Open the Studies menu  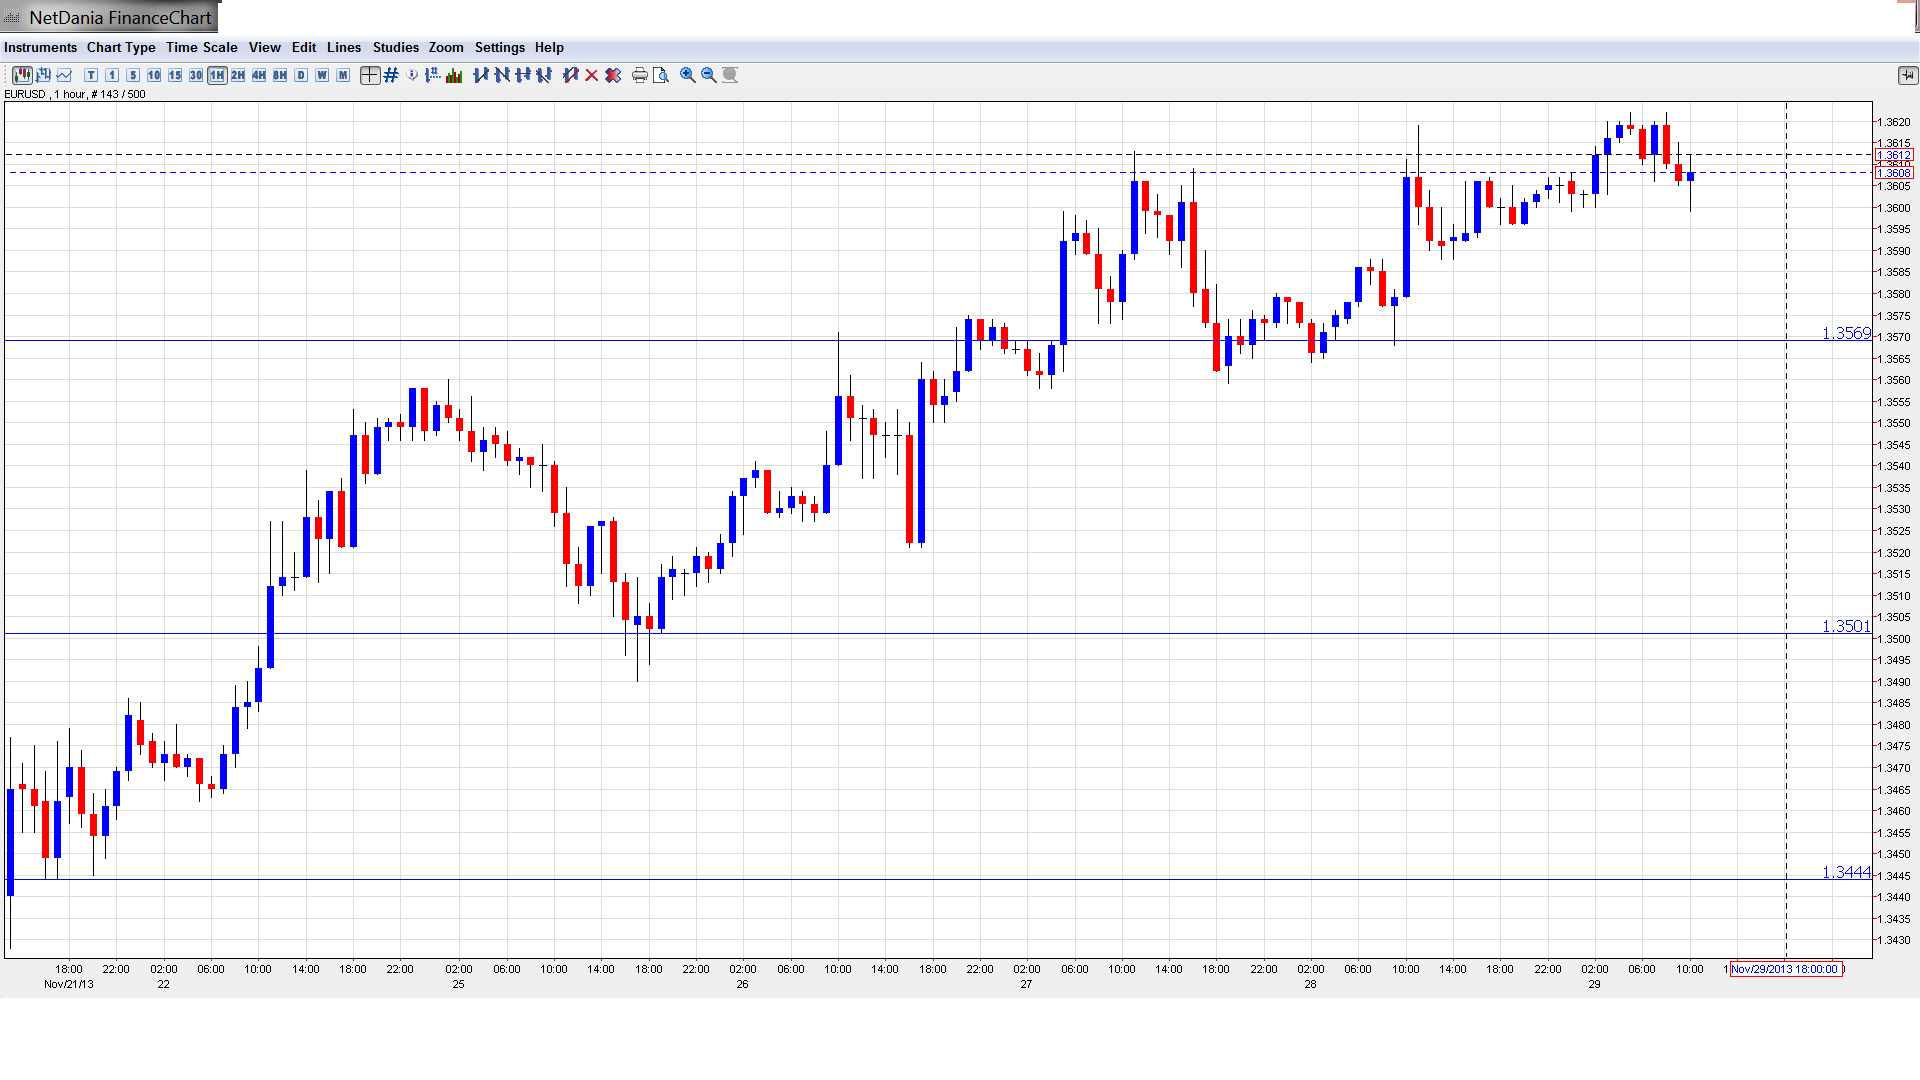tap(395, 47)
